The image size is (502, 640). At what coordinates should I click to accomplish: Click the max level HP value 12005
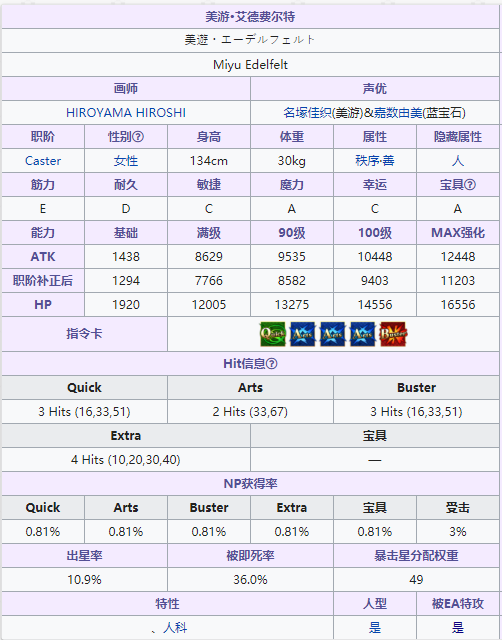tap(209, 305)
